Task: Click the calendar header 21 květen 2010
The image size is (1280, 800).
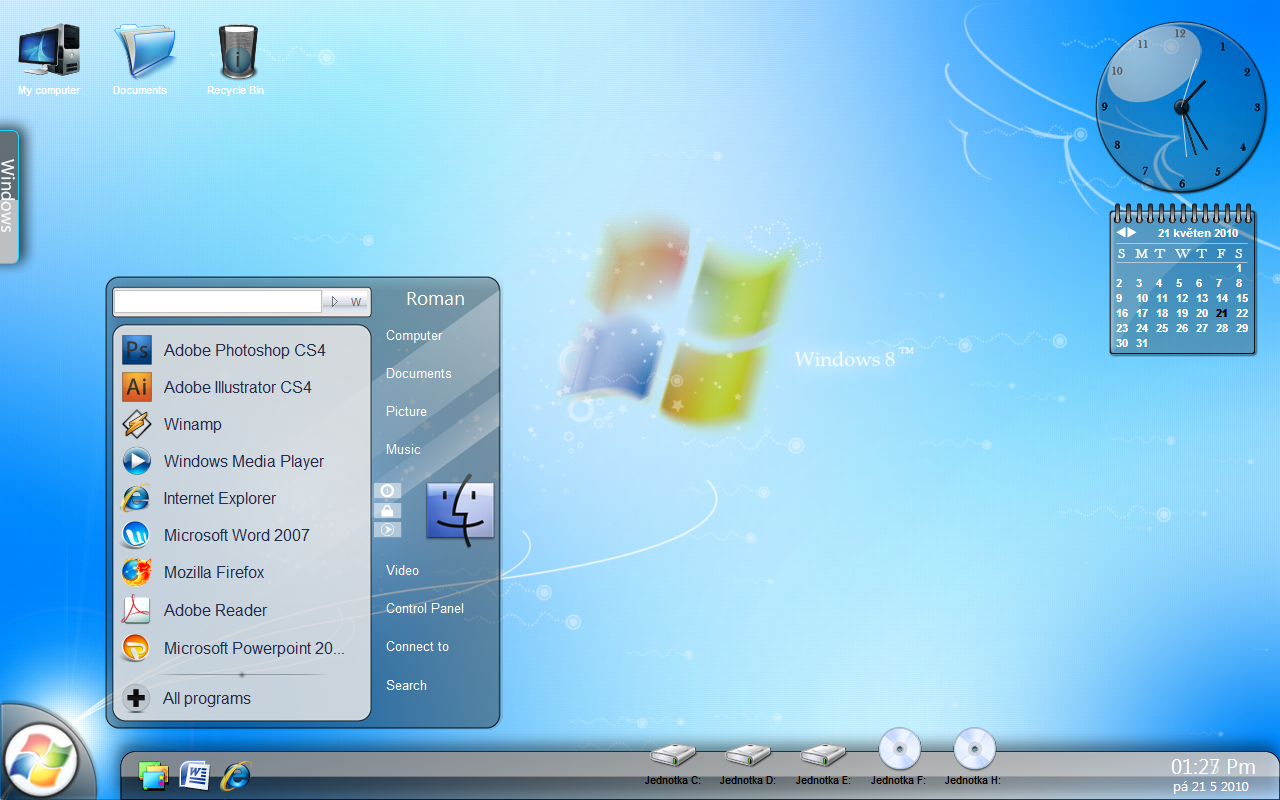Action: (x=1198, y=233)
